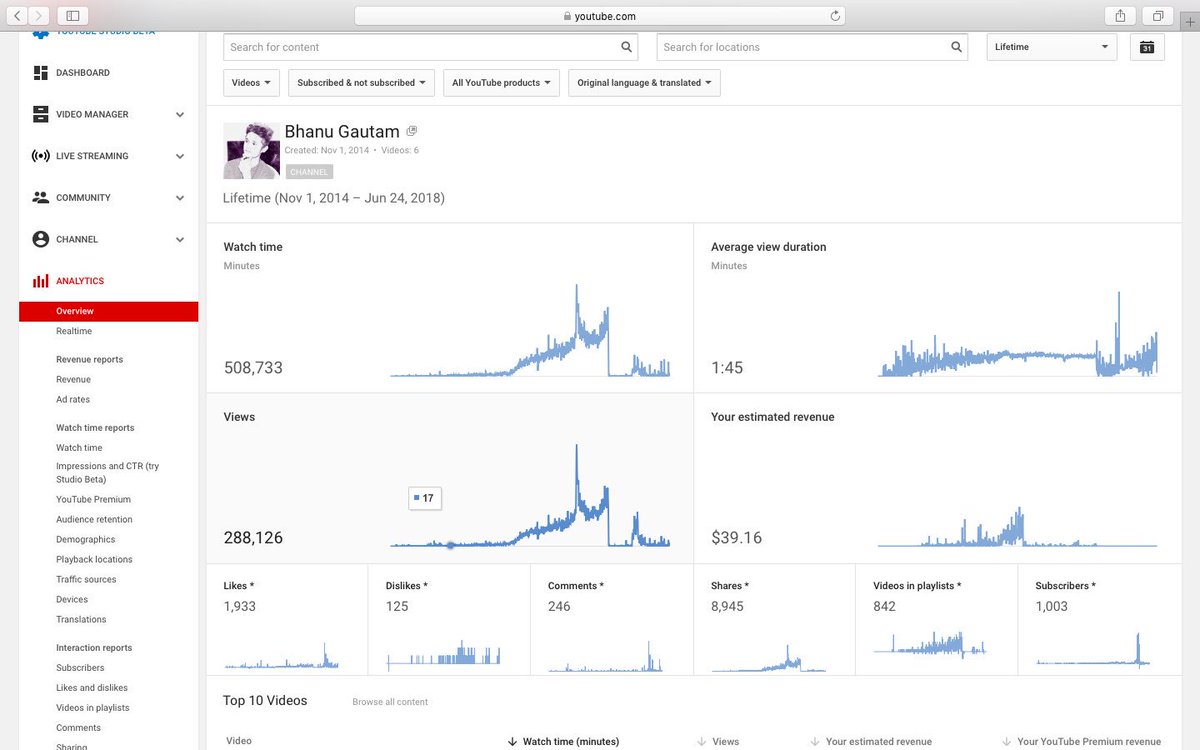This screenshot has height=750, width=1200.
Task: Show all tabs overview button
Action: (1158, 16)
